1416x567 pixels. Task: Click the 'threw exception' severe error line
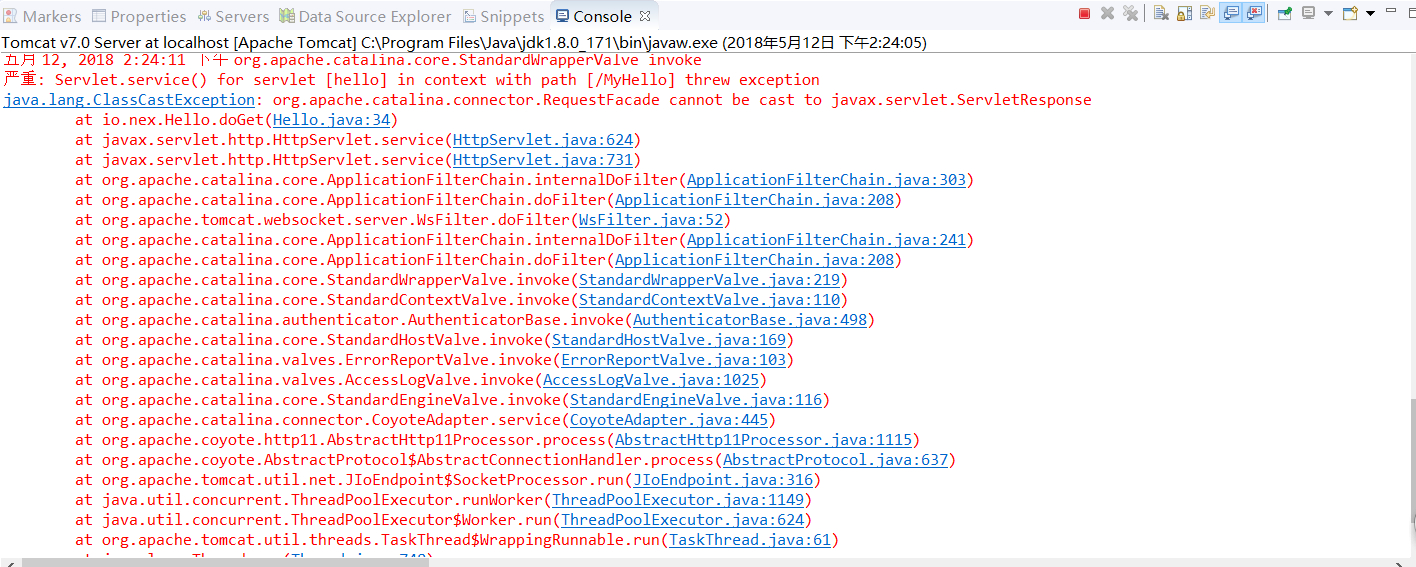(411, 80)
